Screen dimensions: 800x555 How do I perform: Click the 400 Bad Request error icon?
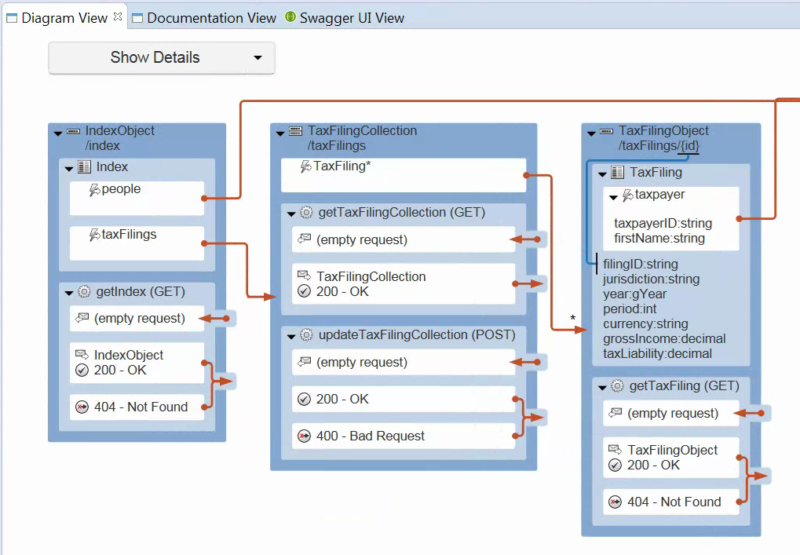point(304,436)
